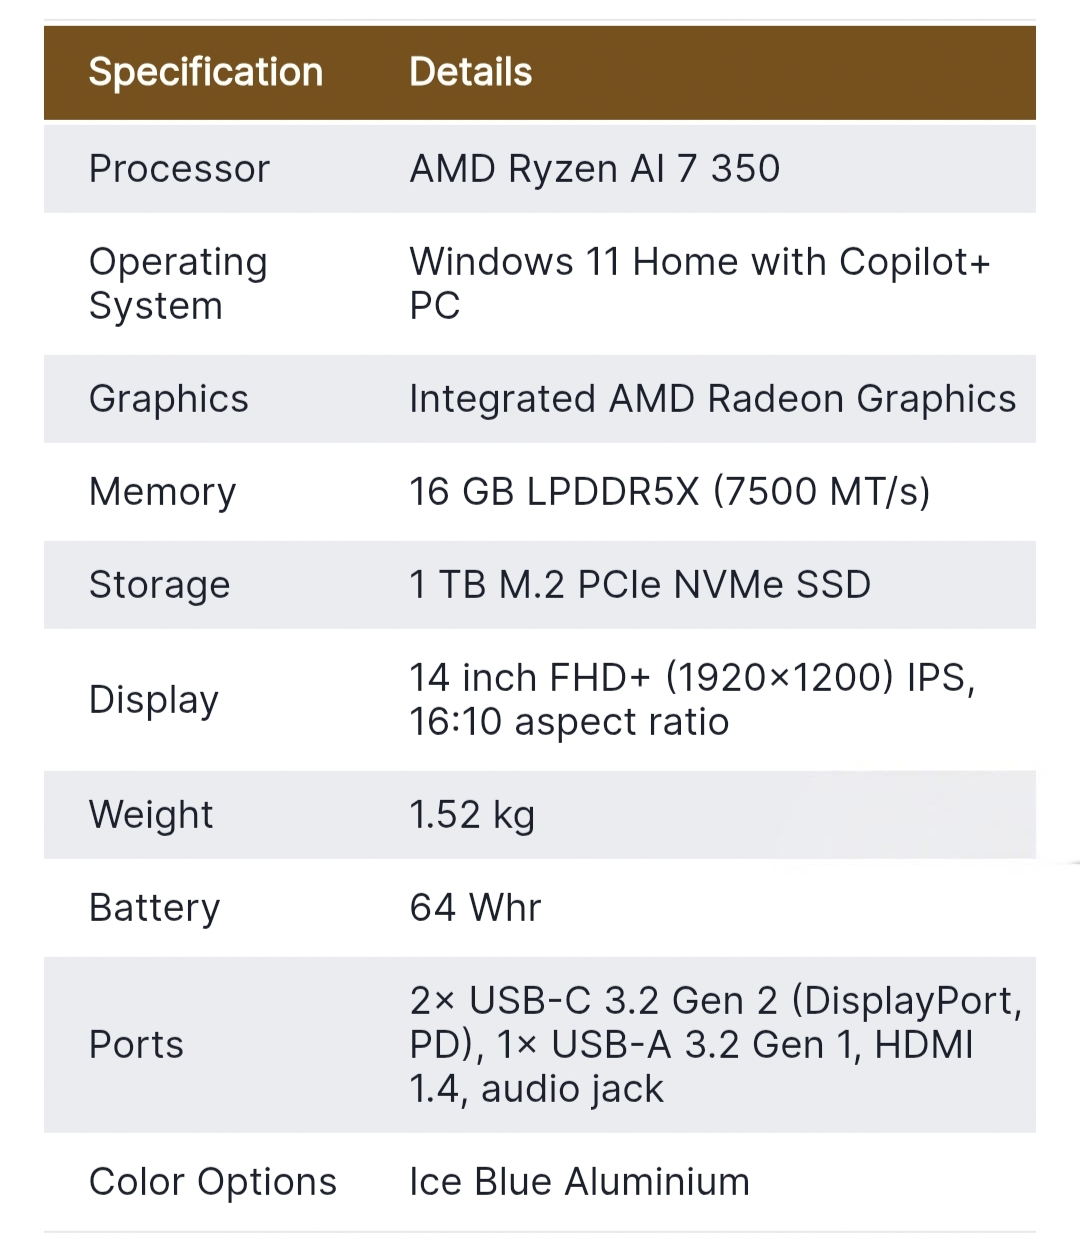Click Integrated AMD Radeon Graphics value
Viewport: 1080px width, 1240px height.
click(712, 399)
